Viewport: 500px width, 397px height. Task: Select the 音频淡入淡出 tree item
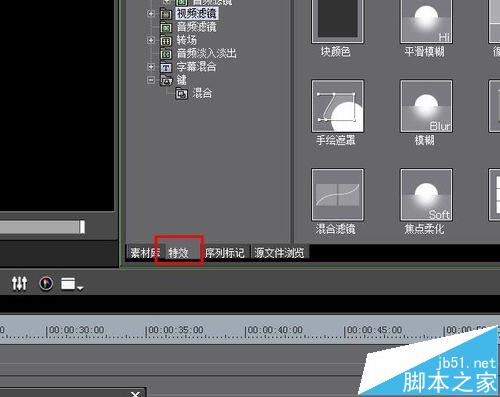click(x=206, y=53)
